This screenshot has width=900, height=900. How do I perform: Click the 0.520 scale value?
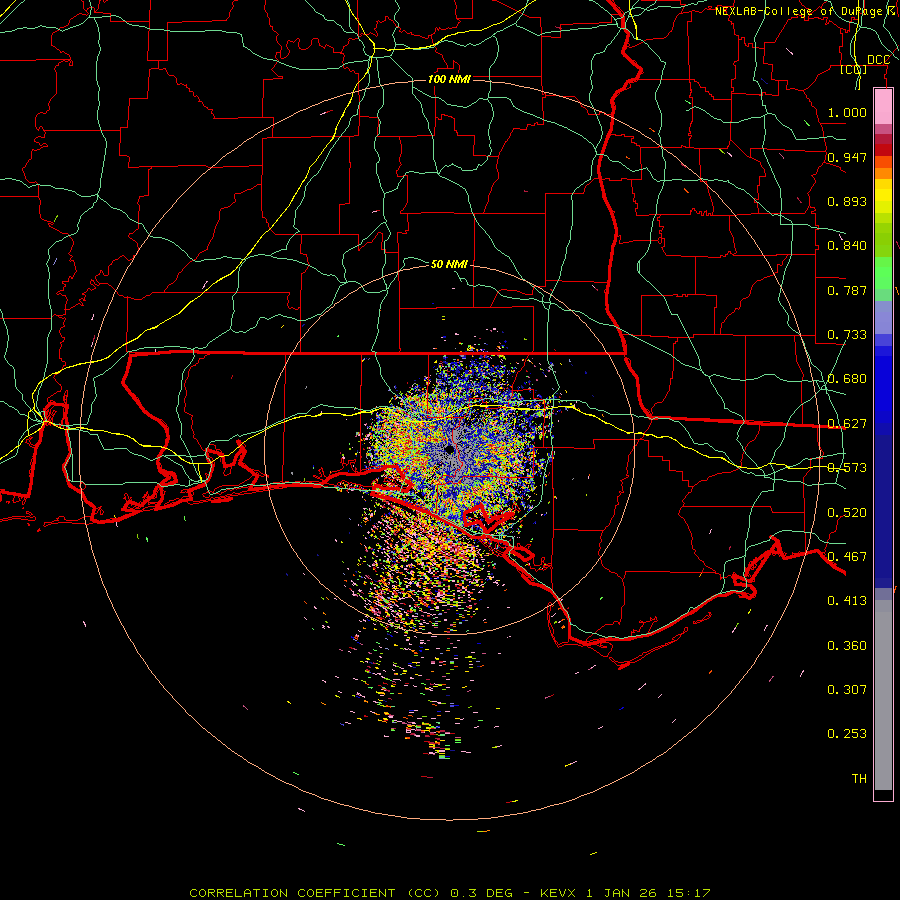point(847,512)
